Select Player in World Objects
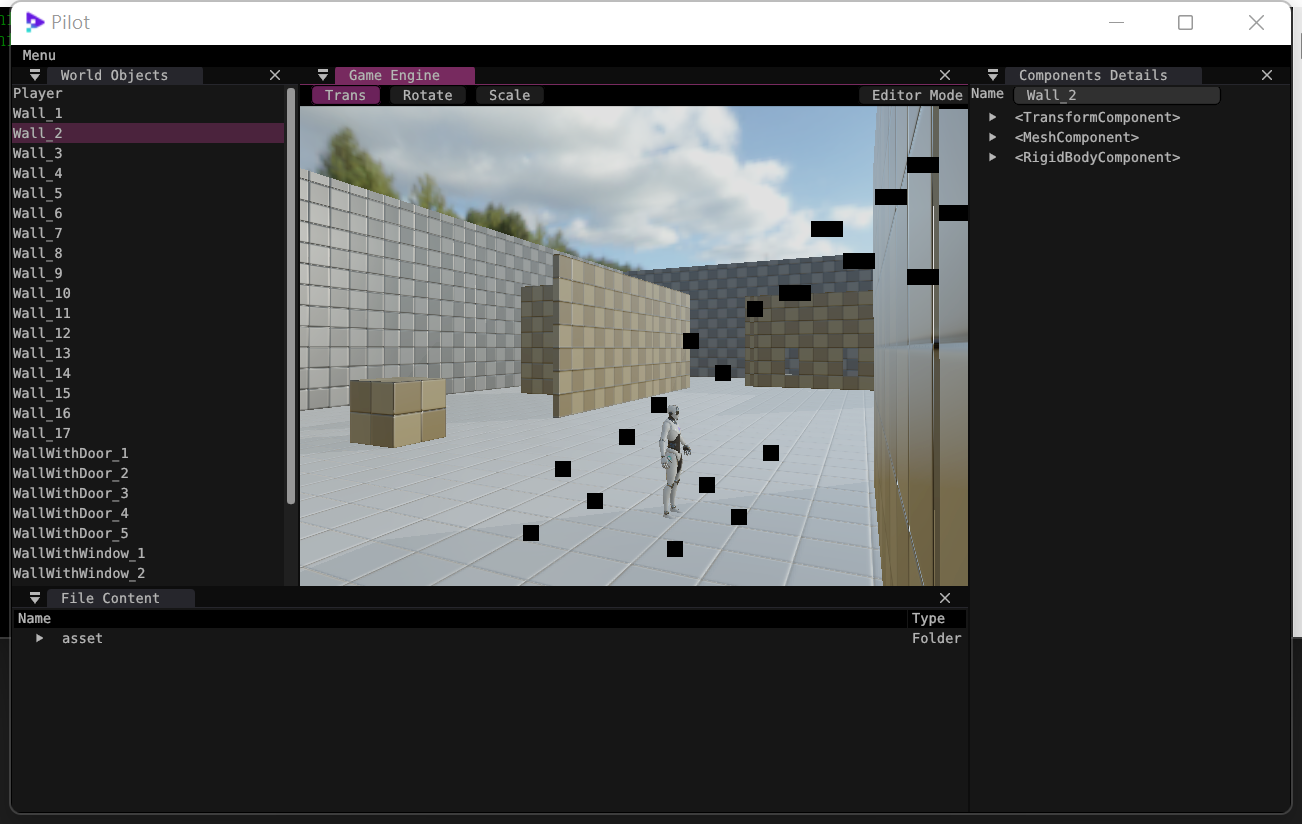The image size is (1302, 824). coord(37,93)
